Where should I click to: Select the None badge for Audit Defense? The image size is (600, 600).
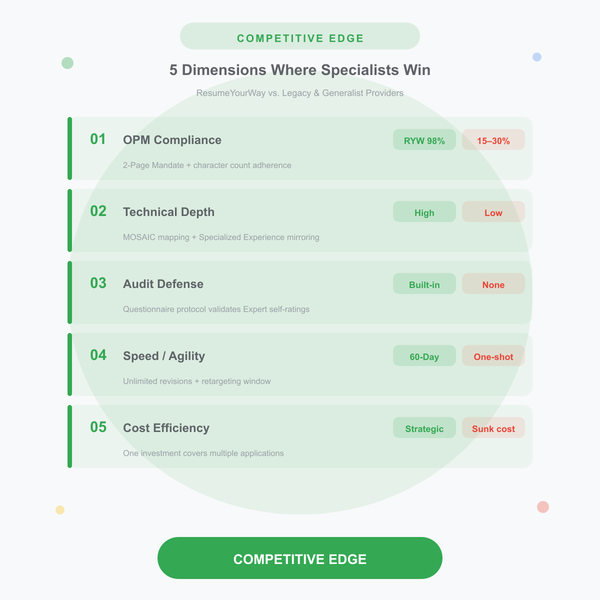(493, 284)
